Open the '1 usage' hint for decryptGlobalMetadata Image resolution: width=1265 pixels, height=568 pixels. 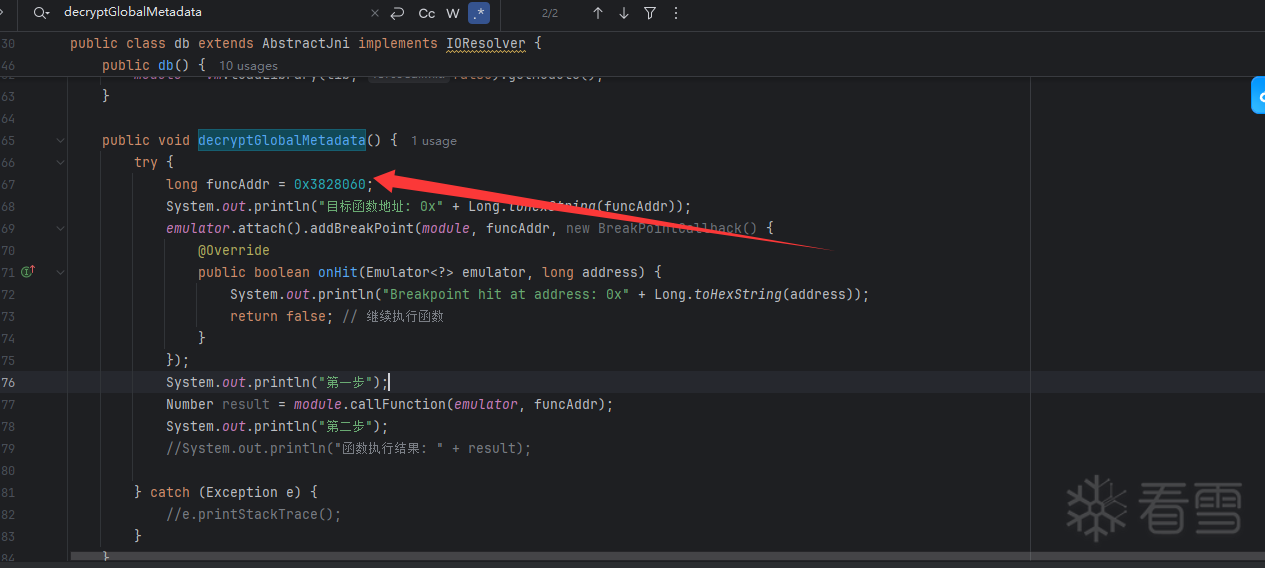434,141
